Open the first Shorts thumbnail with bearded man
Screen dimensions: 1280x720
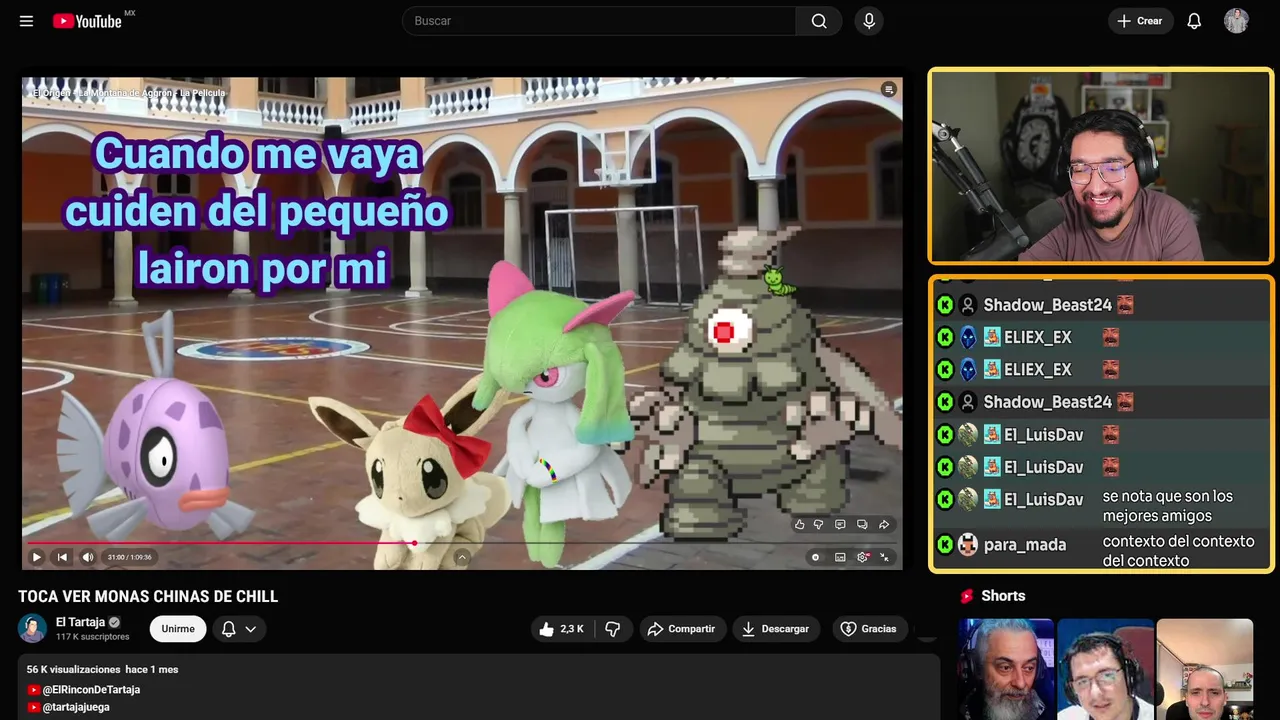click(x=1006, y=669)
